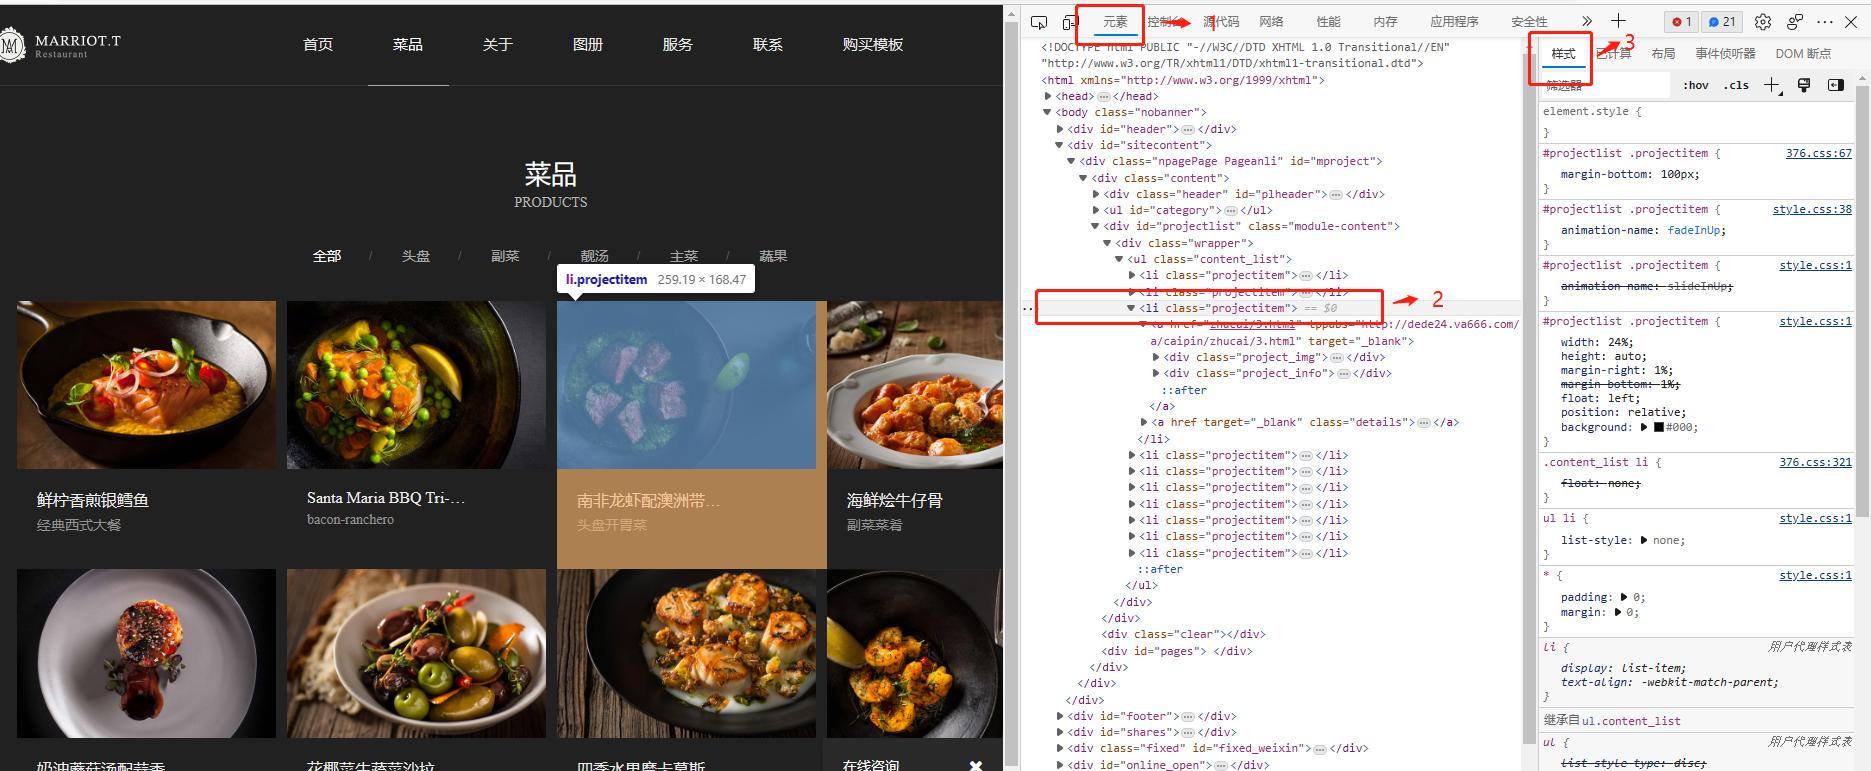Click ellipsis badge in div id="header" row
Image resolution: width=1871 pixels, height=771 pixels.
(1188, 130)
